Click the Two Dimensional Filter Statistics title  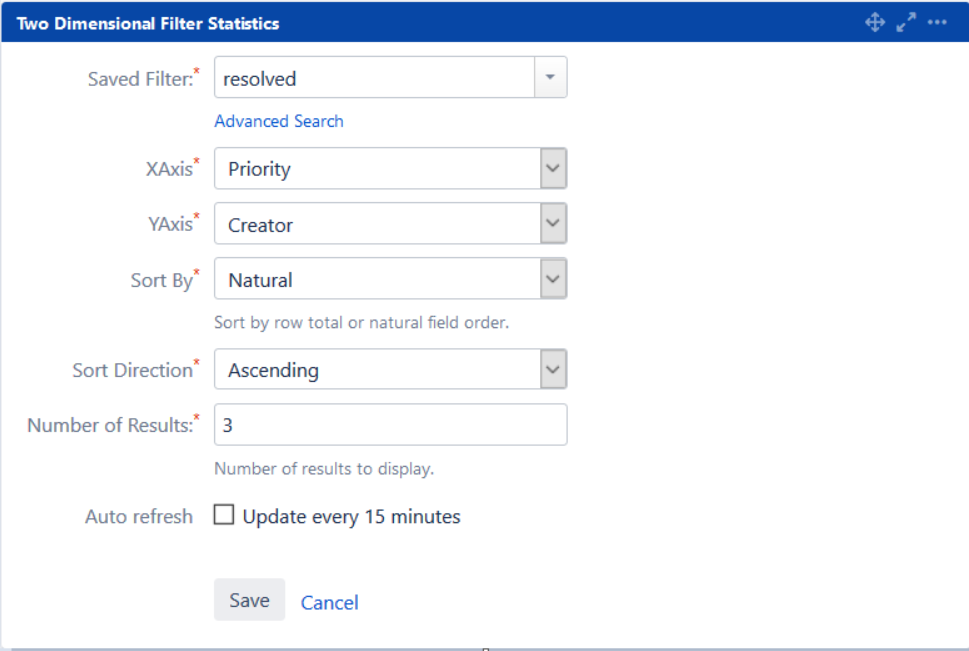click(148, 23)
